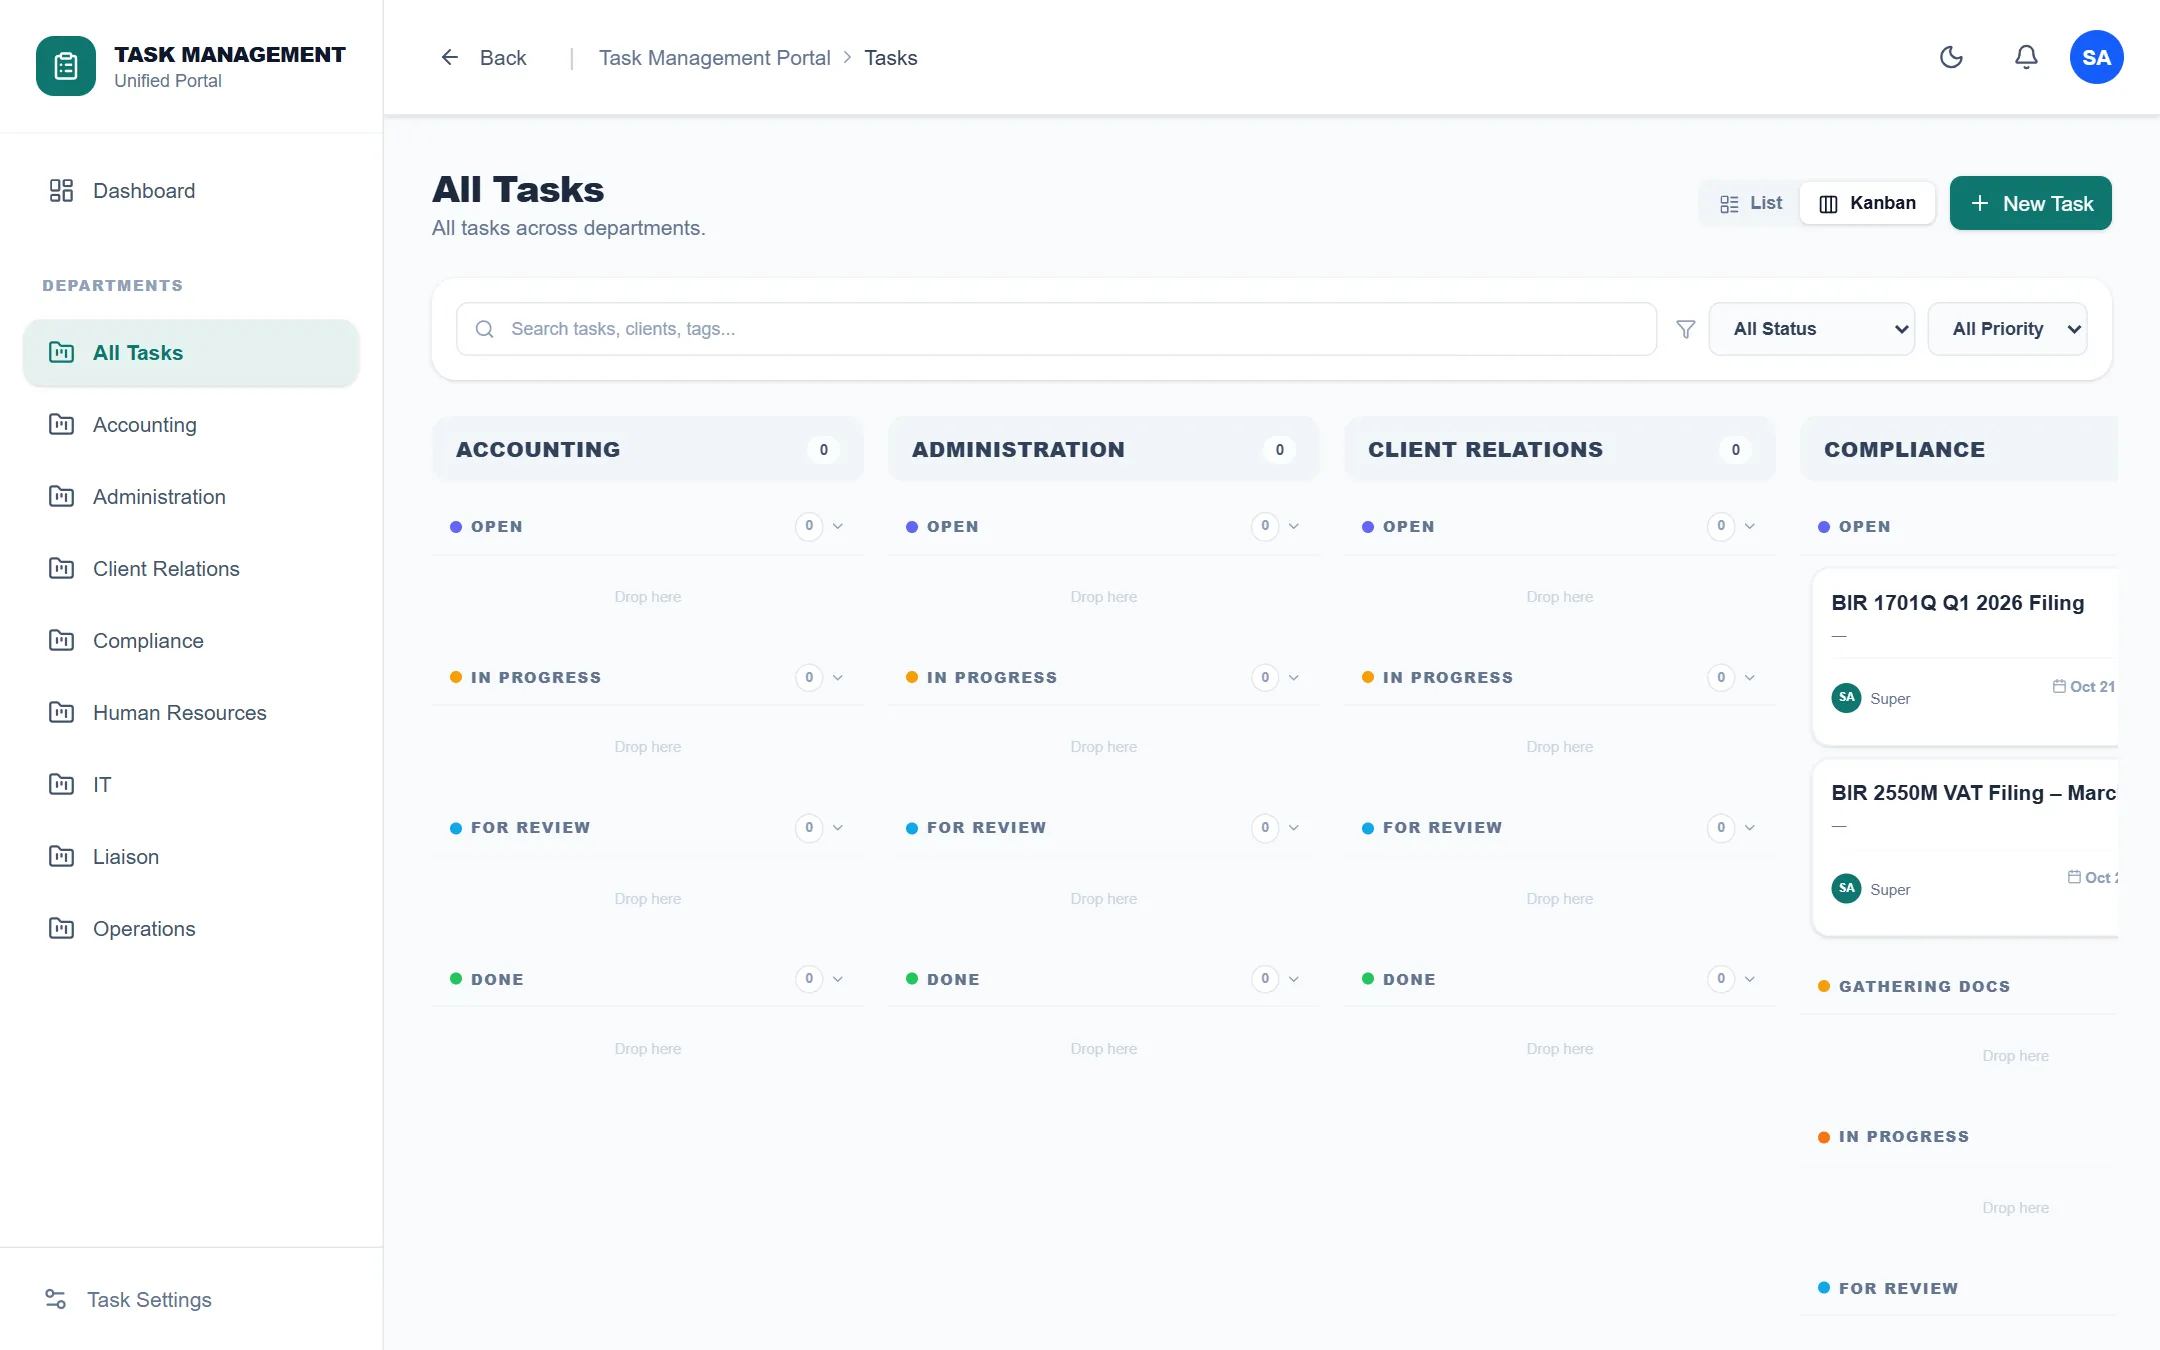The height and width of the screenshot is (1350, 2160).
Task: Toggle dark mode with moon icon
Action: coord(1951,57)
